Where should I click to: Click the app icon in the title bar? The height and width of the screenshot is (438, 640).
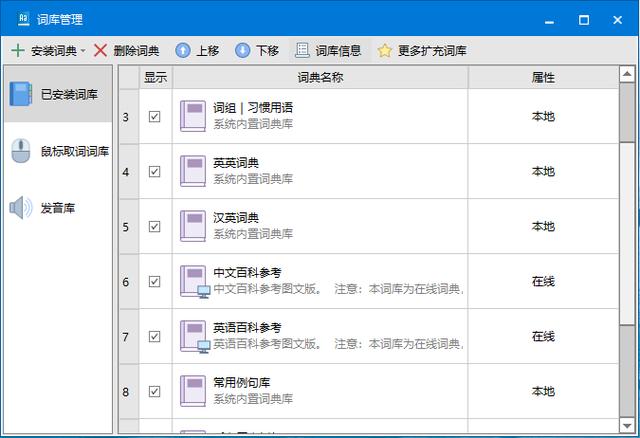pyautogui.click(x=24, y=19)
